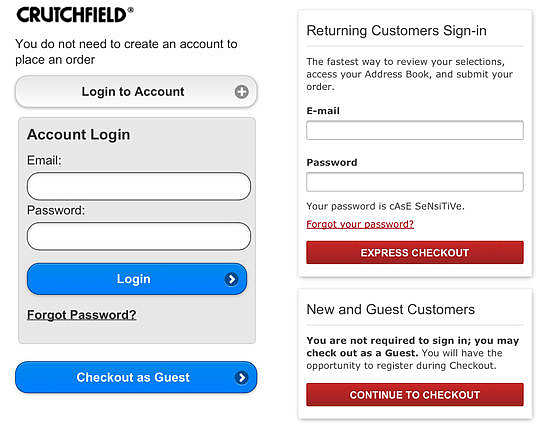
Task: Click the Crutchfield logo
Action: coord(75,15)
